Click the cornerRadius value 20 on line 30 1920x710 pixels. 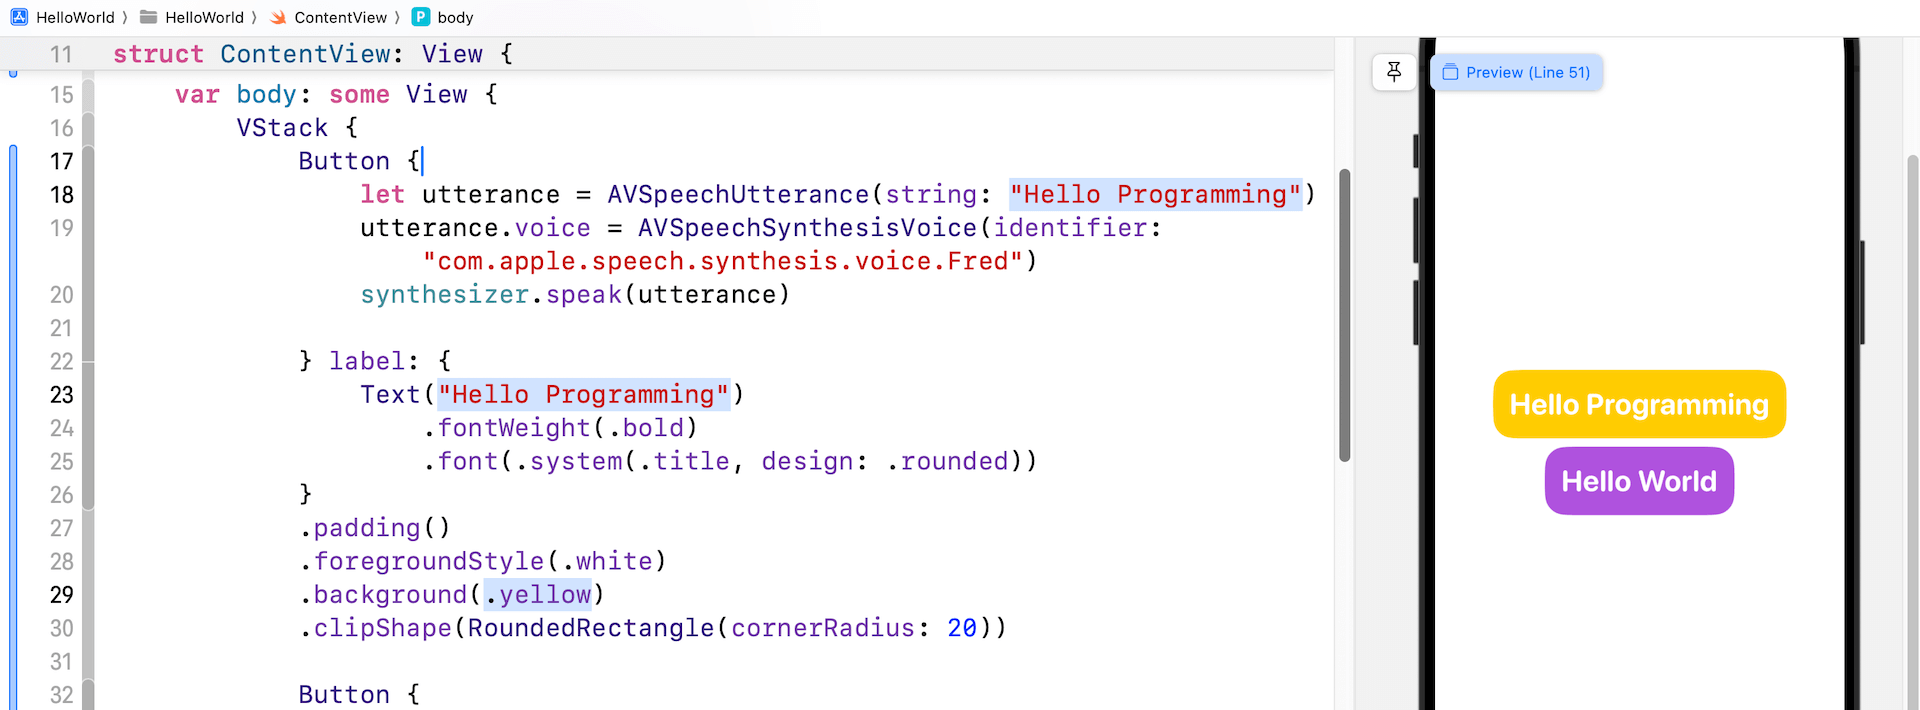point(961,628)
